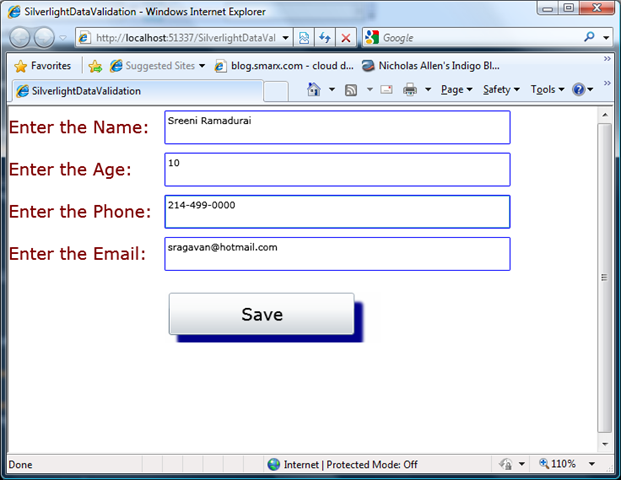Click the browser Back arrow button

[19, 38]
